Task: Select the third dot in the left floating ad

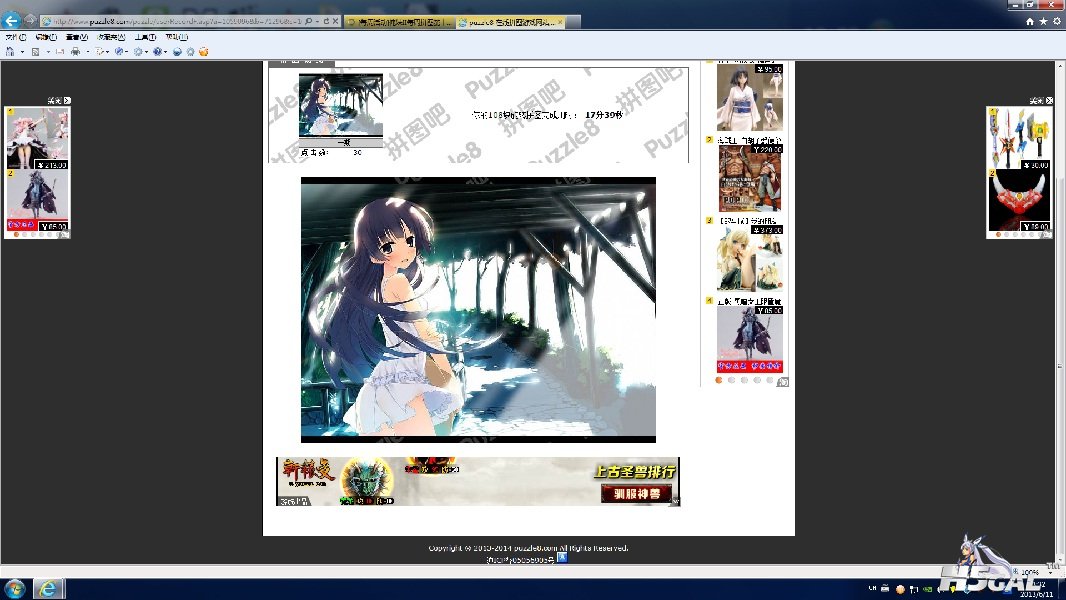Action: (x=33, y=234)
